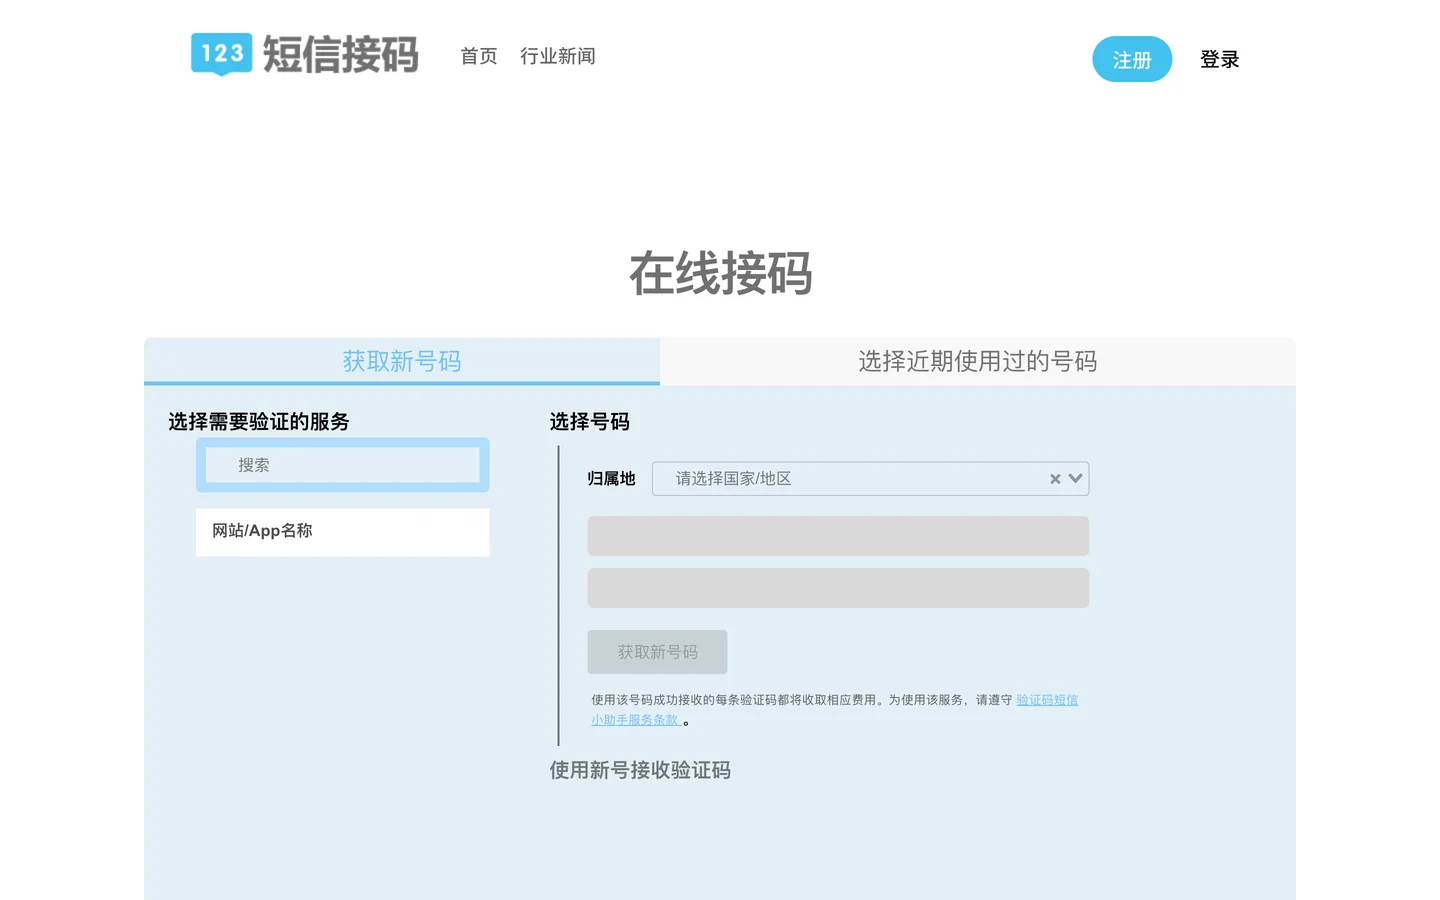The width and height of the screenshot is (1440, 900).
Task: Click the 在线接码 page heading
Action: 720,274
